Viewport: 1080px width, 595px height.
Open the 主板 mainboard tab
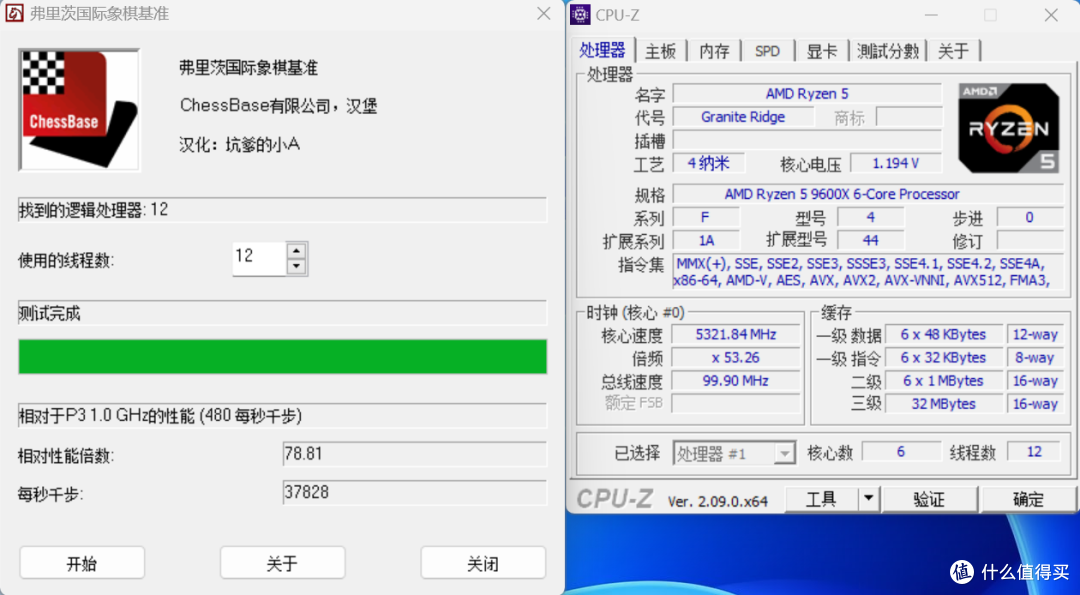click(661, 51)
